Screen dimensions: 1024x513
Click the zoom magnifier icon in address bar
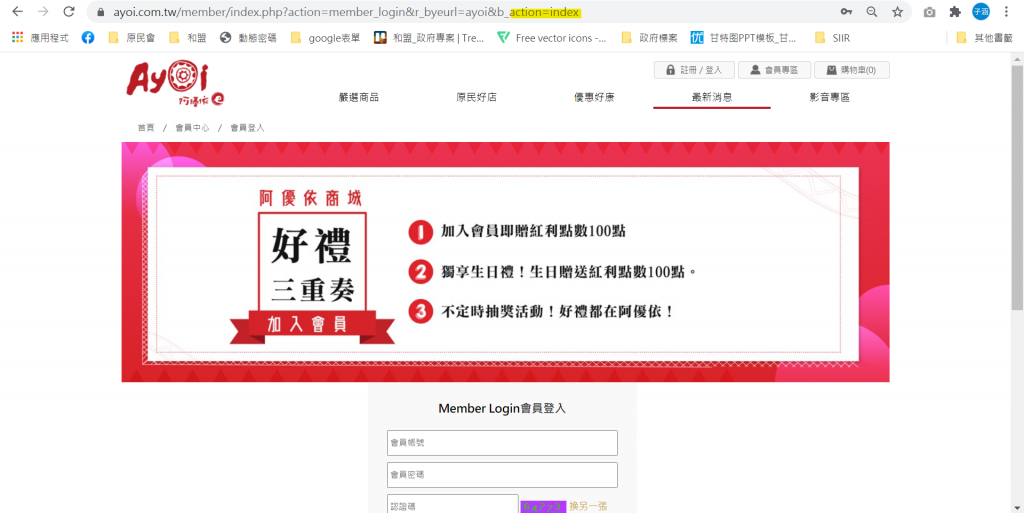(x=871, y=12)
